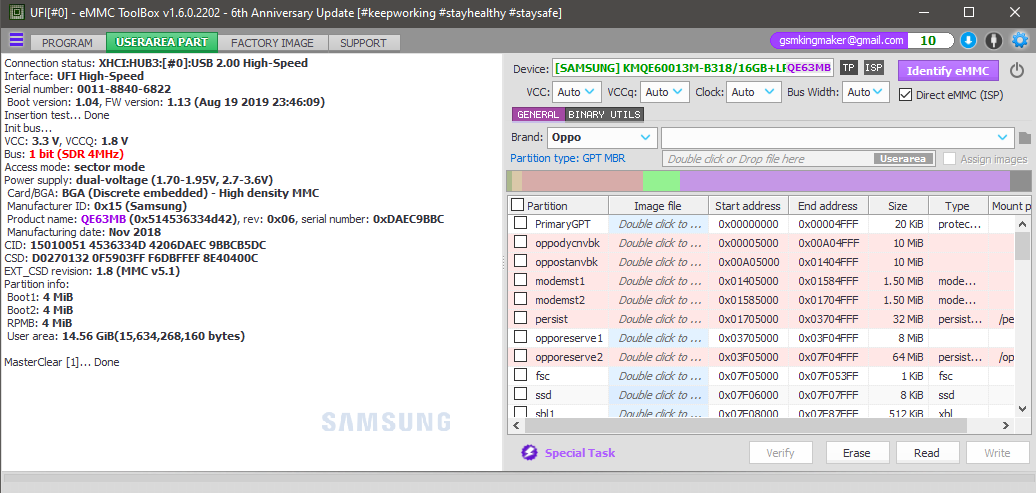This screenshot has width=1036, height=493.
Task: Check the persist partition checkbox
Action: 521,319
